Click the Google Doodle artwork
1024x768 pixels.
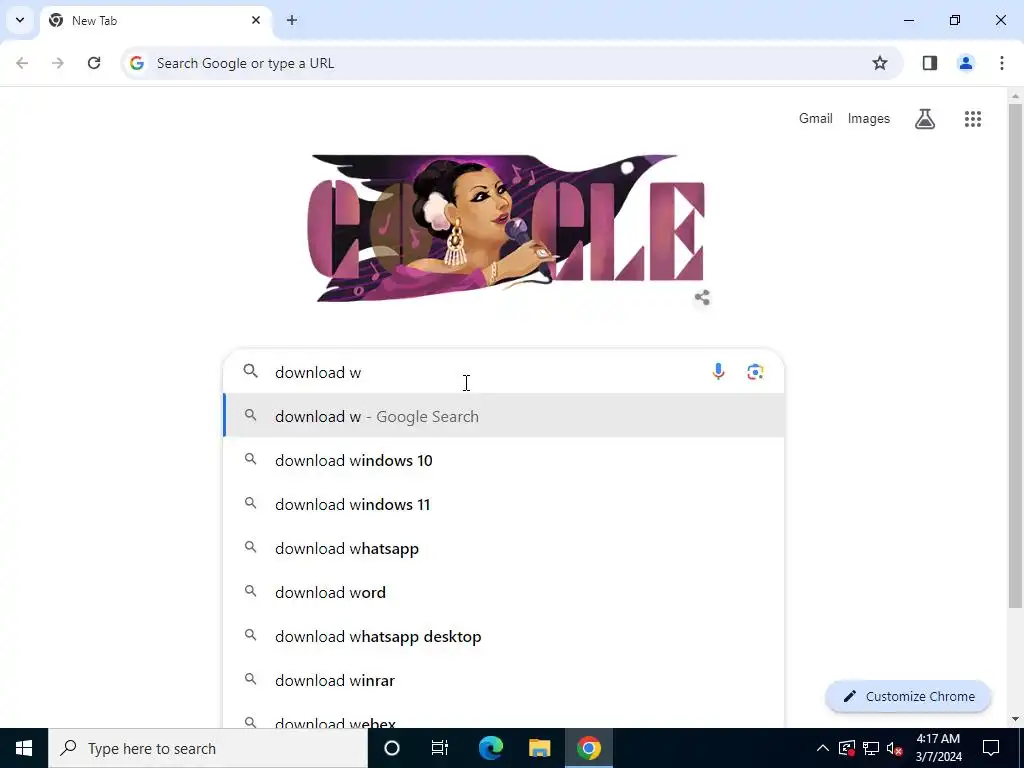(505, 228)
